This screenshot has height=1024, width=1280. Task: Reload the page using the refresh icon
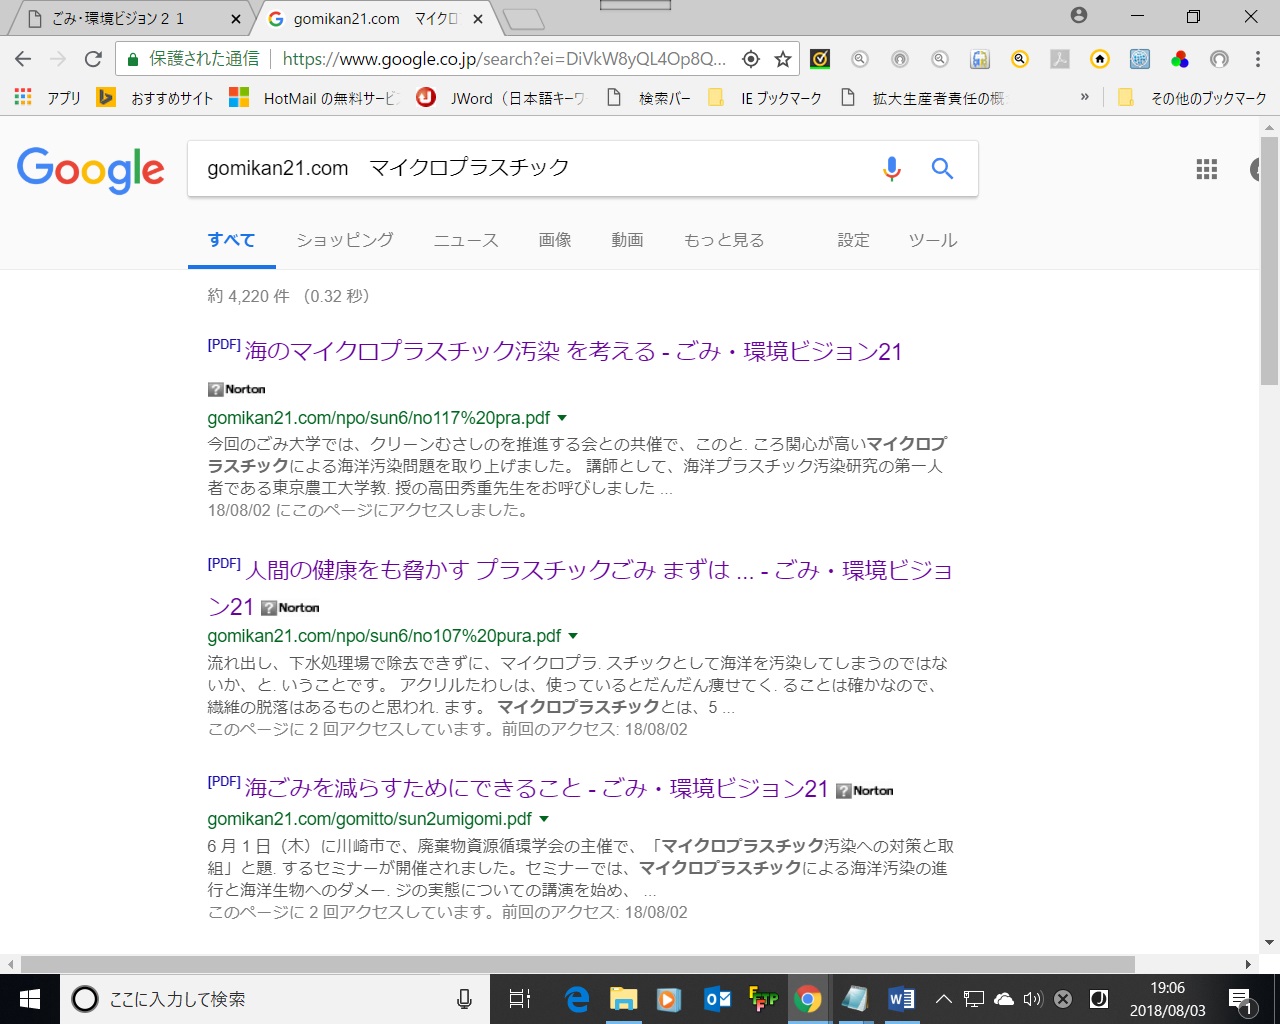click(x=92, y=59)
